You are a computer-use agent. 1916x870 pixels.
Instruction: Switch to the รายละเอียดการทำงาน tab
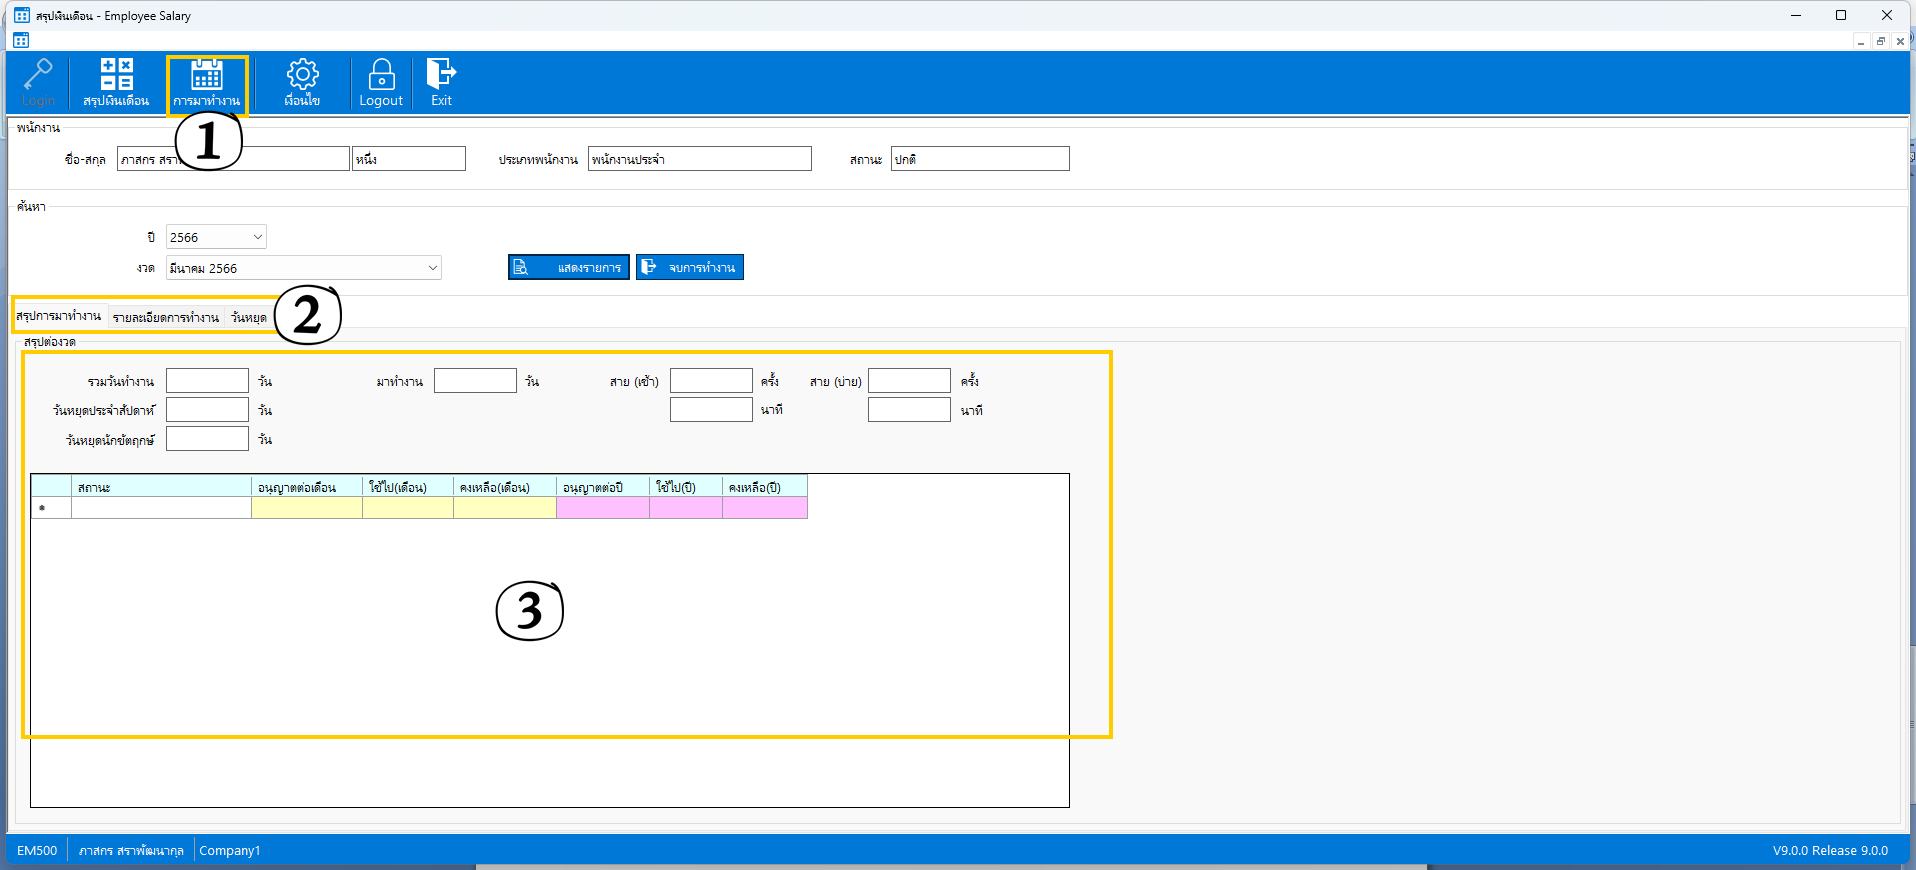coord(166,317)
